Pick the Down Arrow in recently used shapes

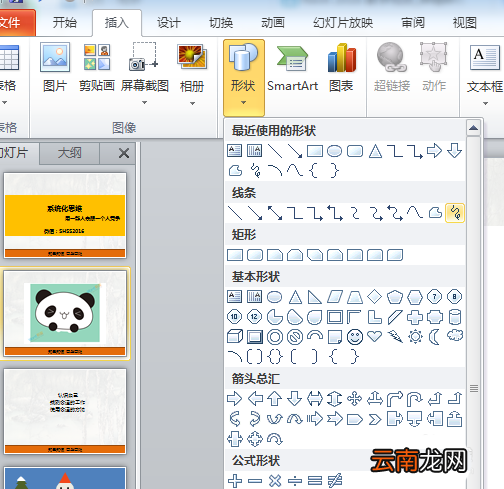454,150
